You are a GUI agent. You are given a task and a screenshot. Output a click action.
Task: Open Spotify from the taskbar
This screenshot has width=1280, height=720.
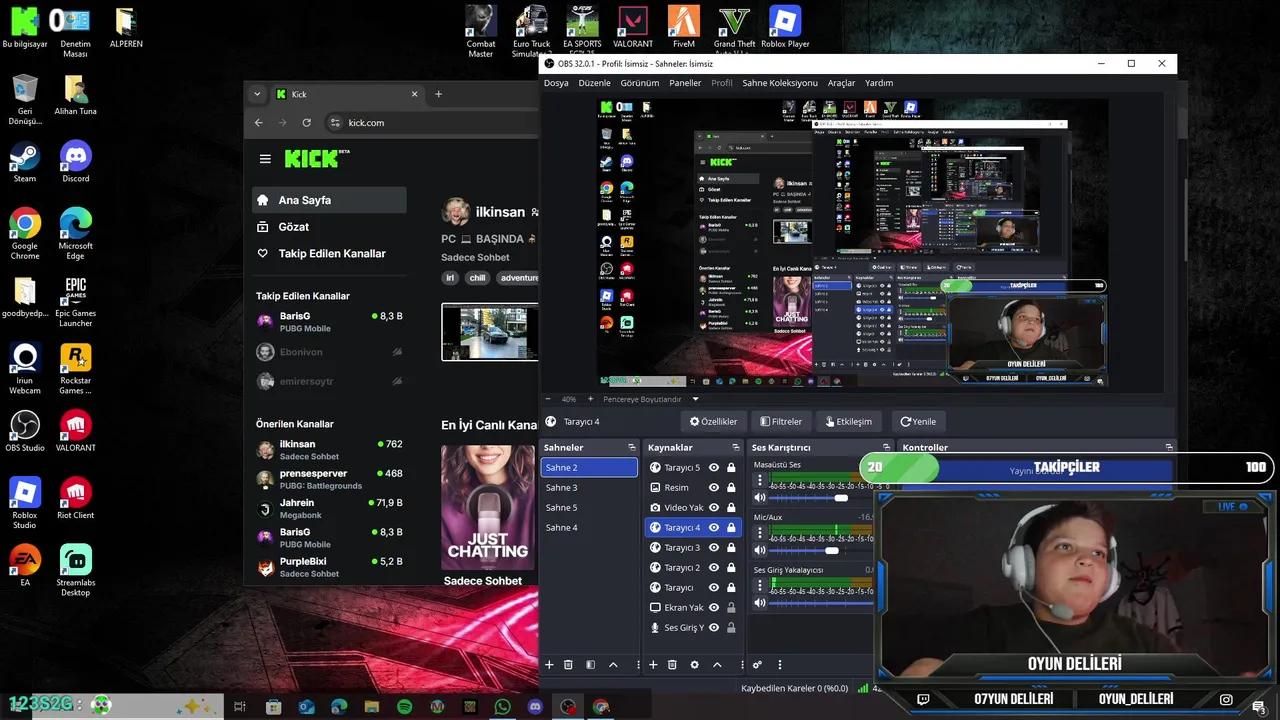pos(404,707)
